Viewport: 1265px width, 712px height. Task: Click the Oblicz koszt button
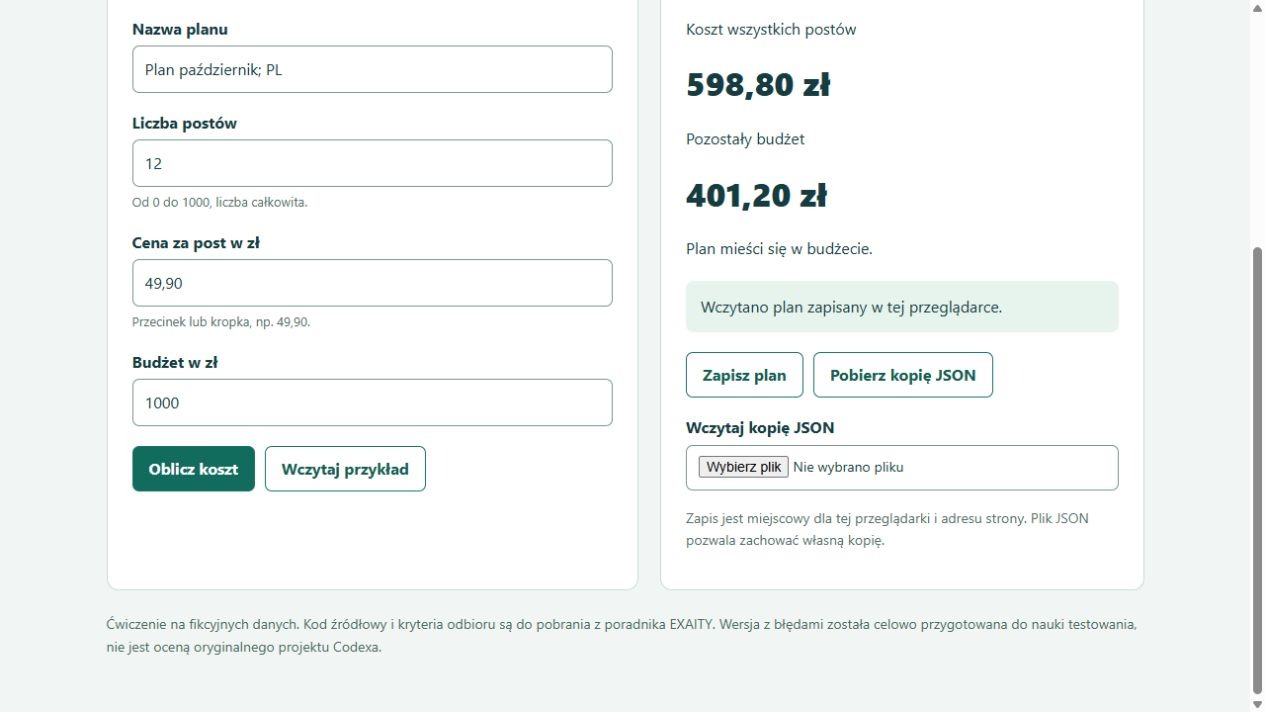[x=193, y=469]
